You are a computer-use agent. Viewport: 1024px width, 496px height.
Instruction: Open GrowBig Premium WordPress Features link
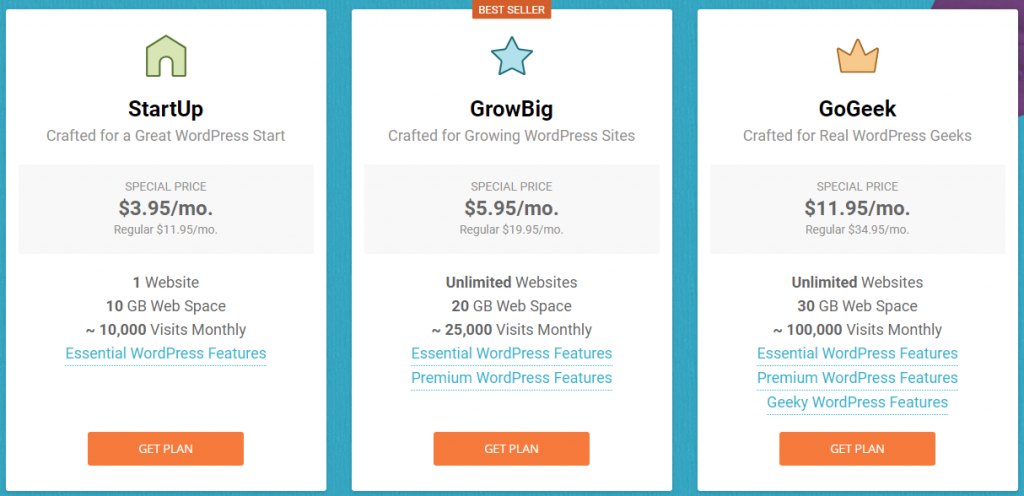[511, 378]
